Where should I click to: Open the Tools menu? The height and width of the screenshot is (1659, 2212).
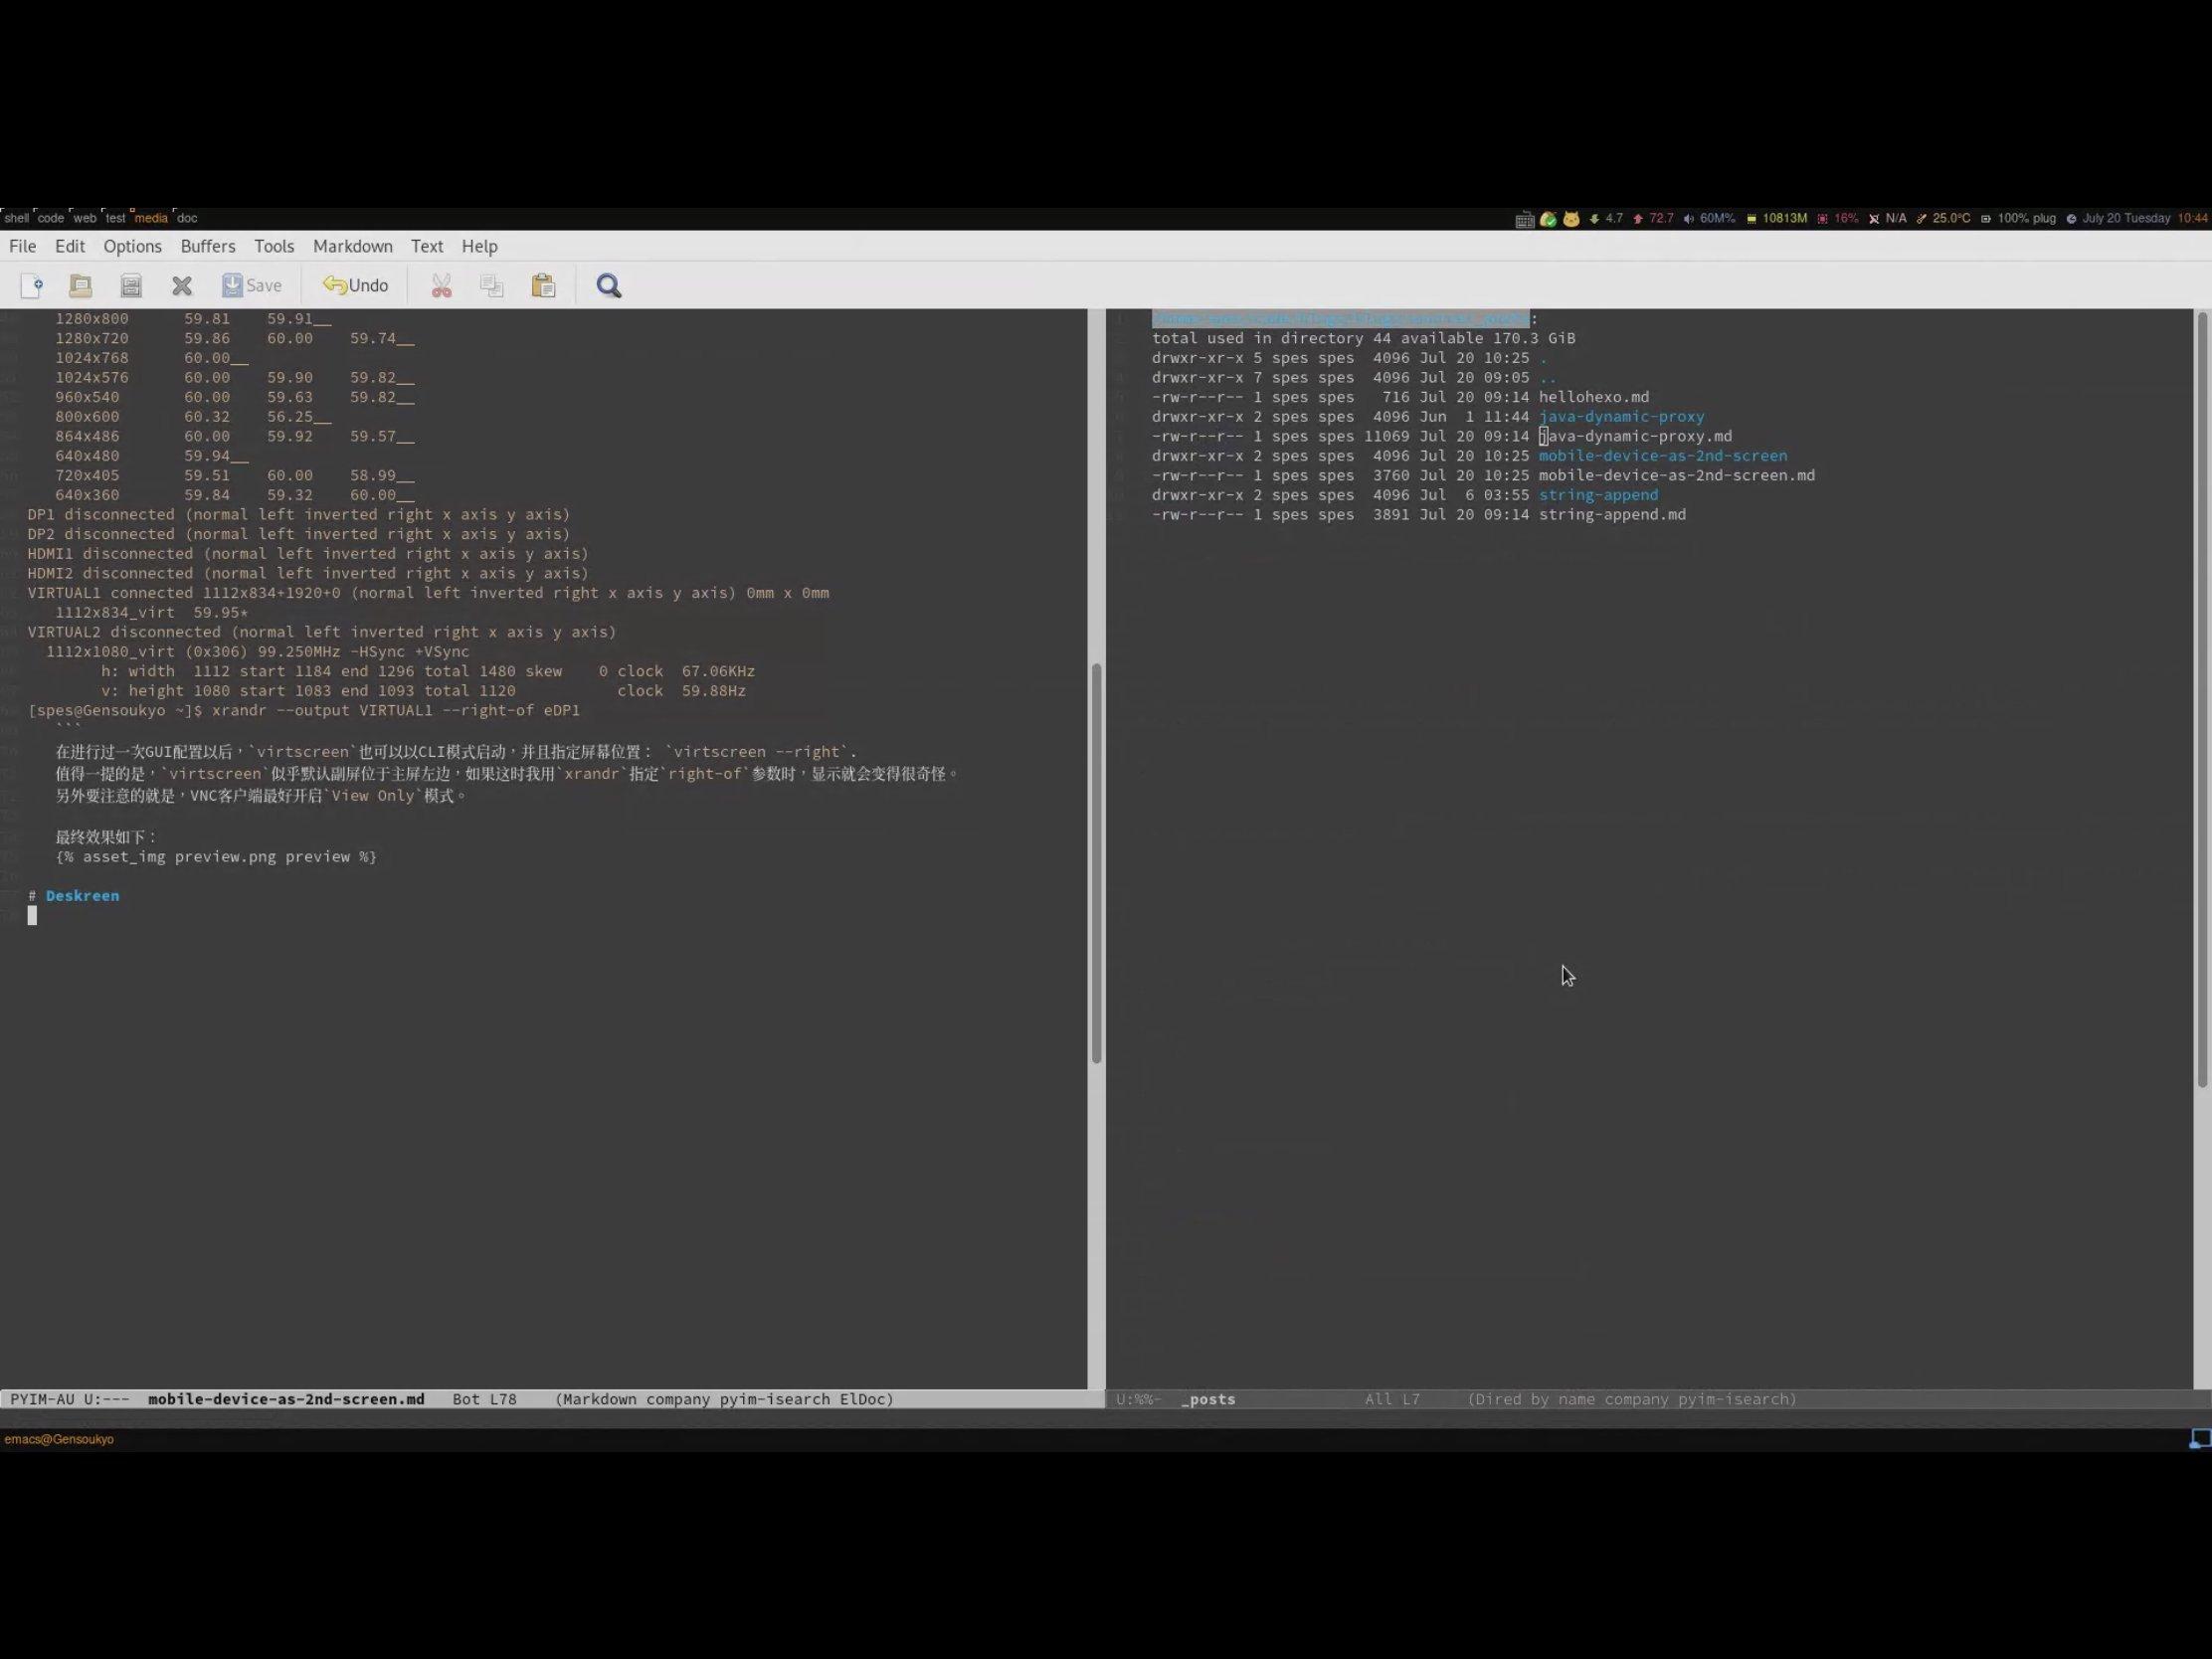pyautogui.click(x=274, y=246)
